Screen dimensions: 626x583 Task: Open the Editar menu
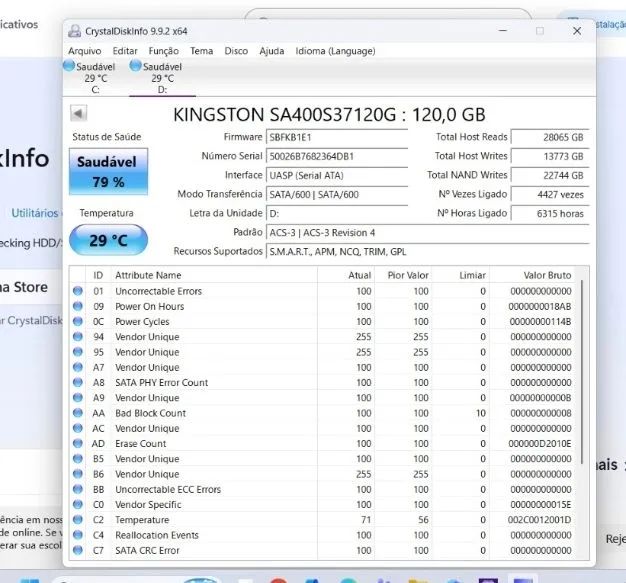(x=125, y=51)
